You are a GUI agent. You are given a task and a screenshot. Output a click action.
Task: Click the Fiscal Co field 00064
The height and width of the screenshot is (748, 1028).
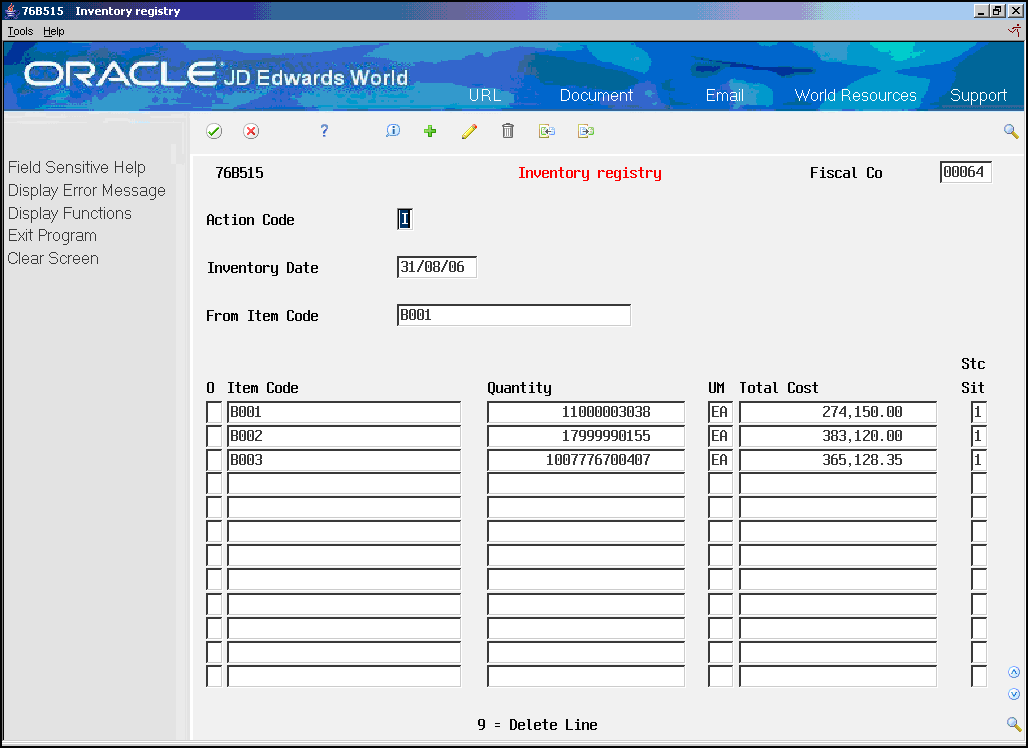pos(965,172)
